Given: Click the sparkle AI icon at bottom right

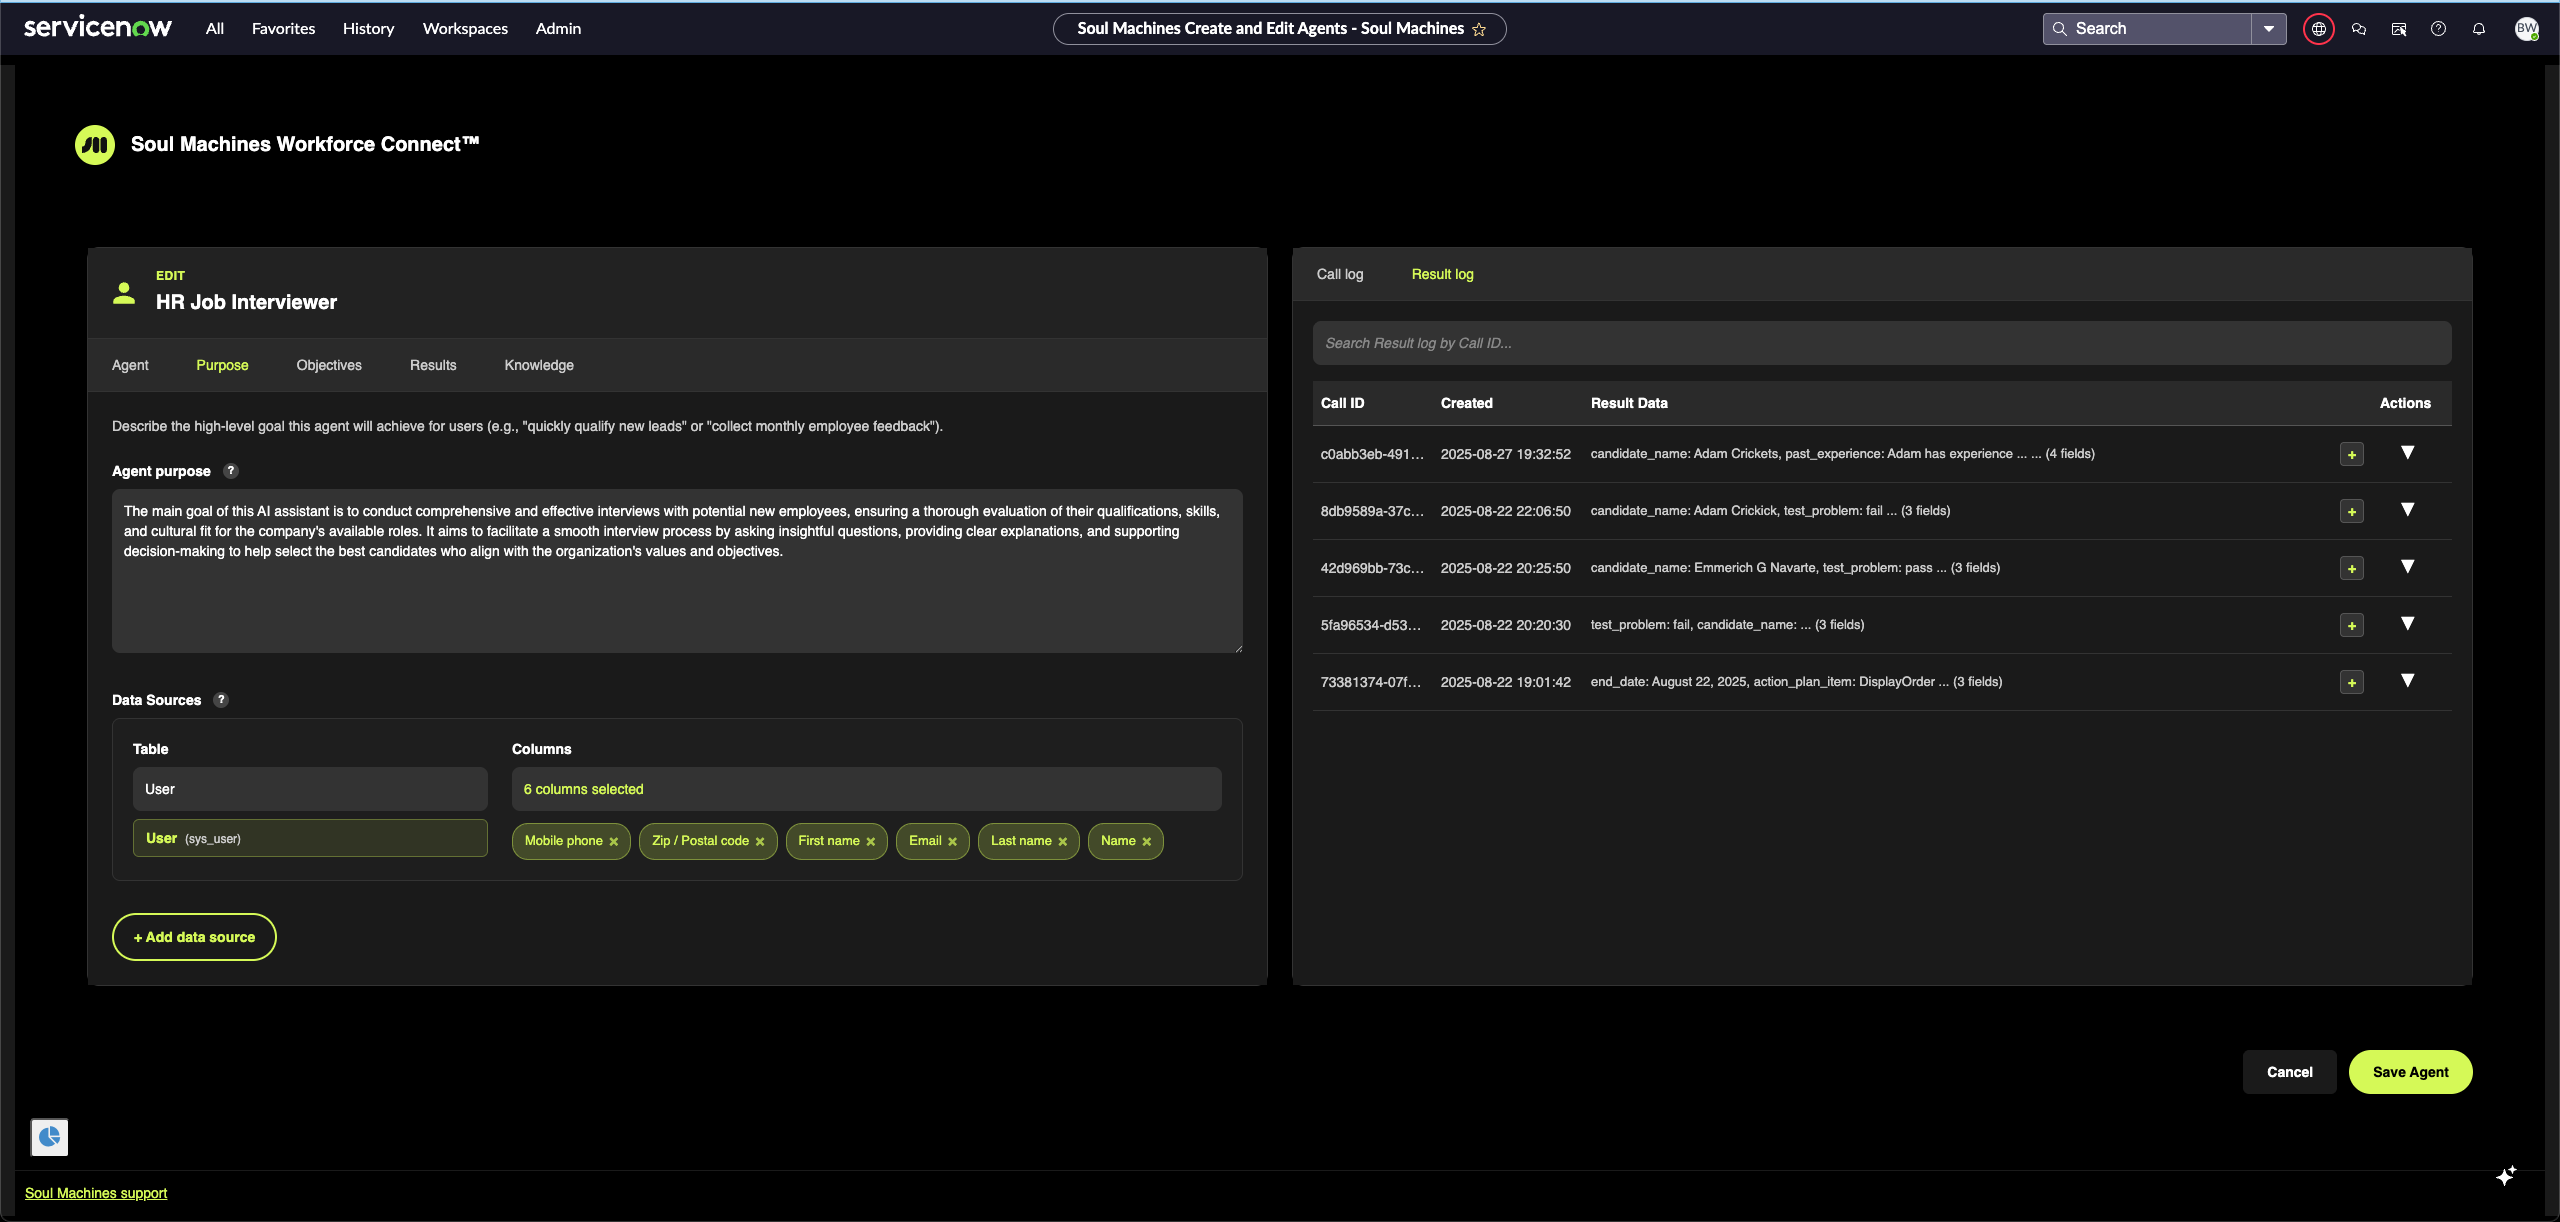Looking at the screenshot, I should point(2507,1175).
